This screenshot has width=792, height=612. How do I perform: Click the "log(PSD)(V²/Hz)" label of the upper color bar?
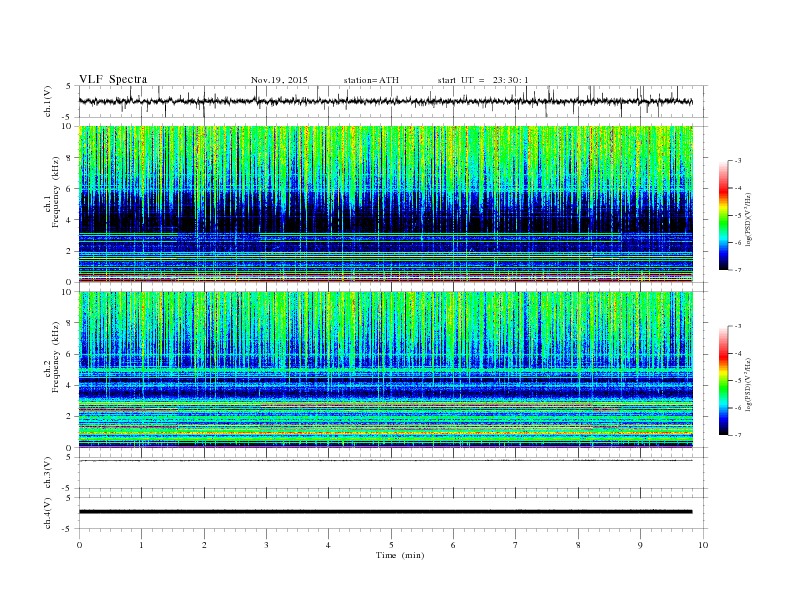pos(749,218)
